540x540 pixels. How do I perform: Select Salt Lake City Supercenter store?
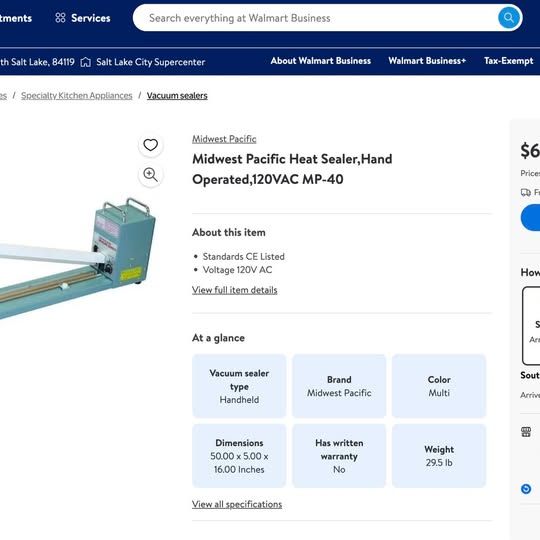(150, 62)
